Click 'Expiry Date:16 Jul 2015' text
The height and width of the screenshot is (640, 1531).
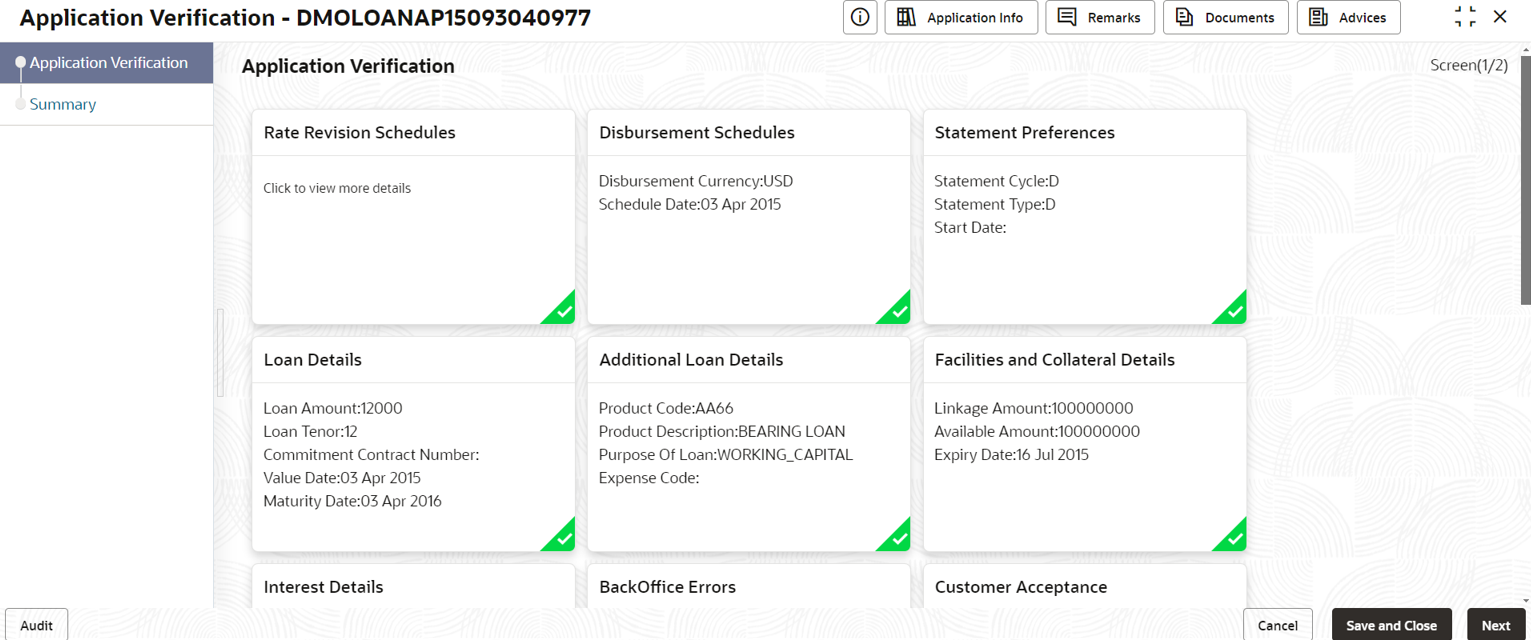tap(1011, 454)
